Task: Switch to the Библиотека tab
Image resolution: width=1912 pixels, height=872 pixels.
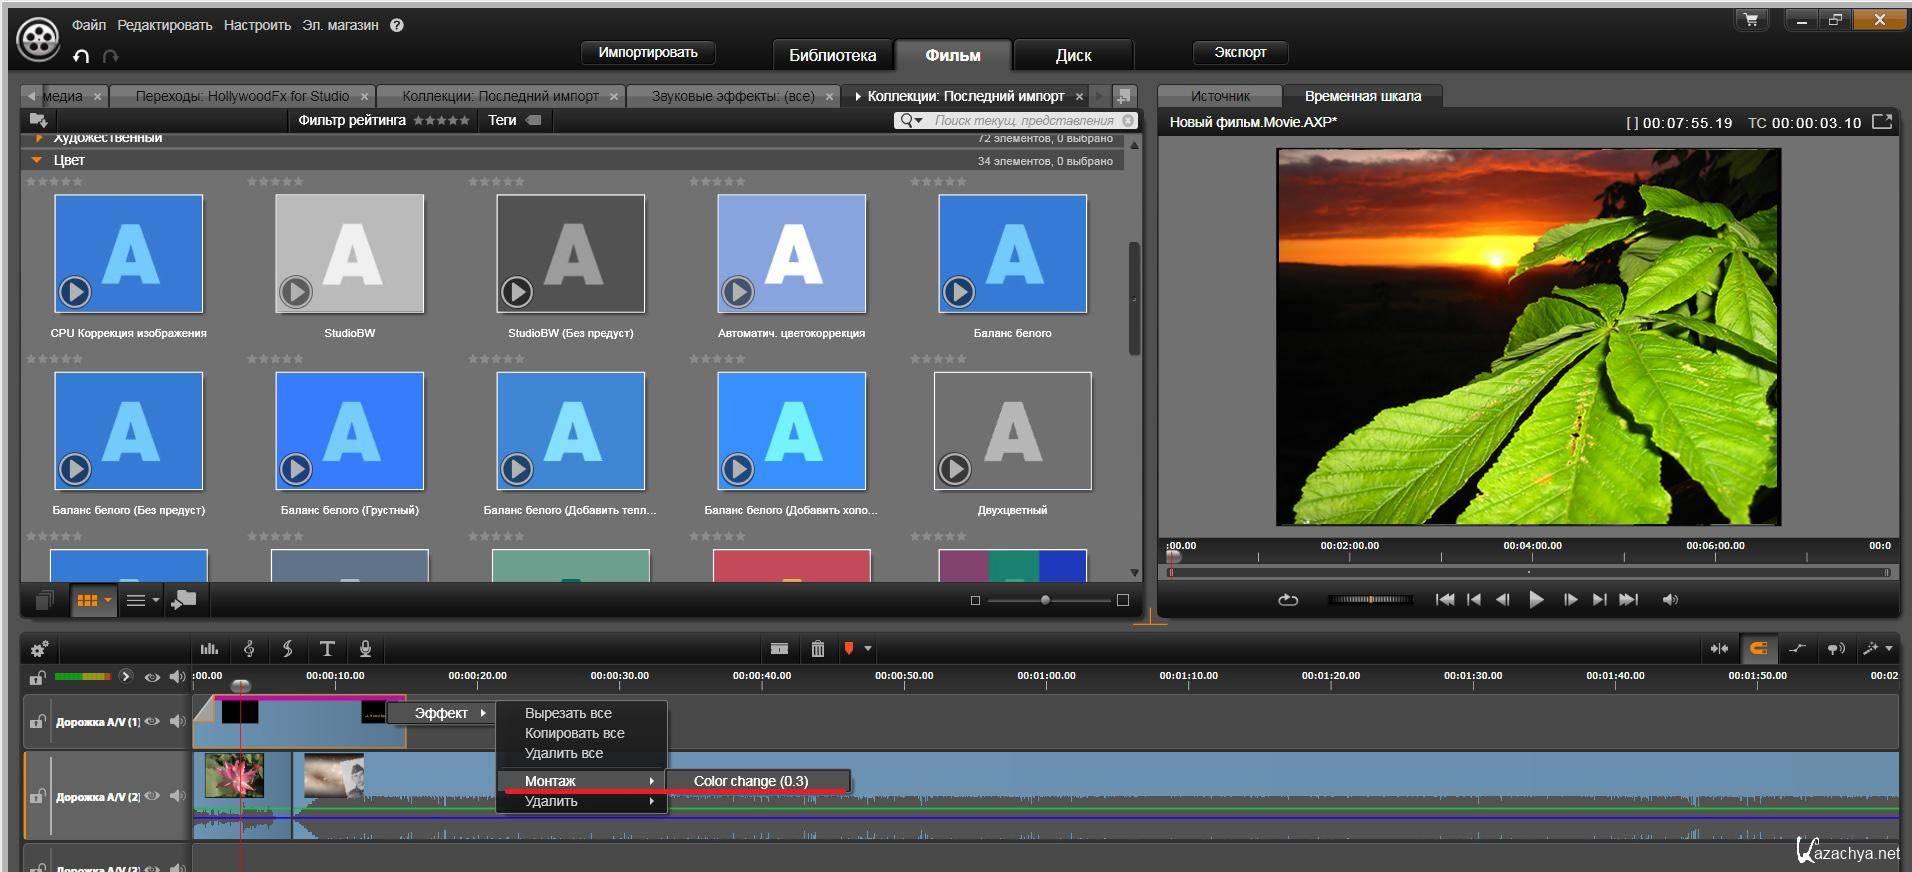Action: pos(832,55)
